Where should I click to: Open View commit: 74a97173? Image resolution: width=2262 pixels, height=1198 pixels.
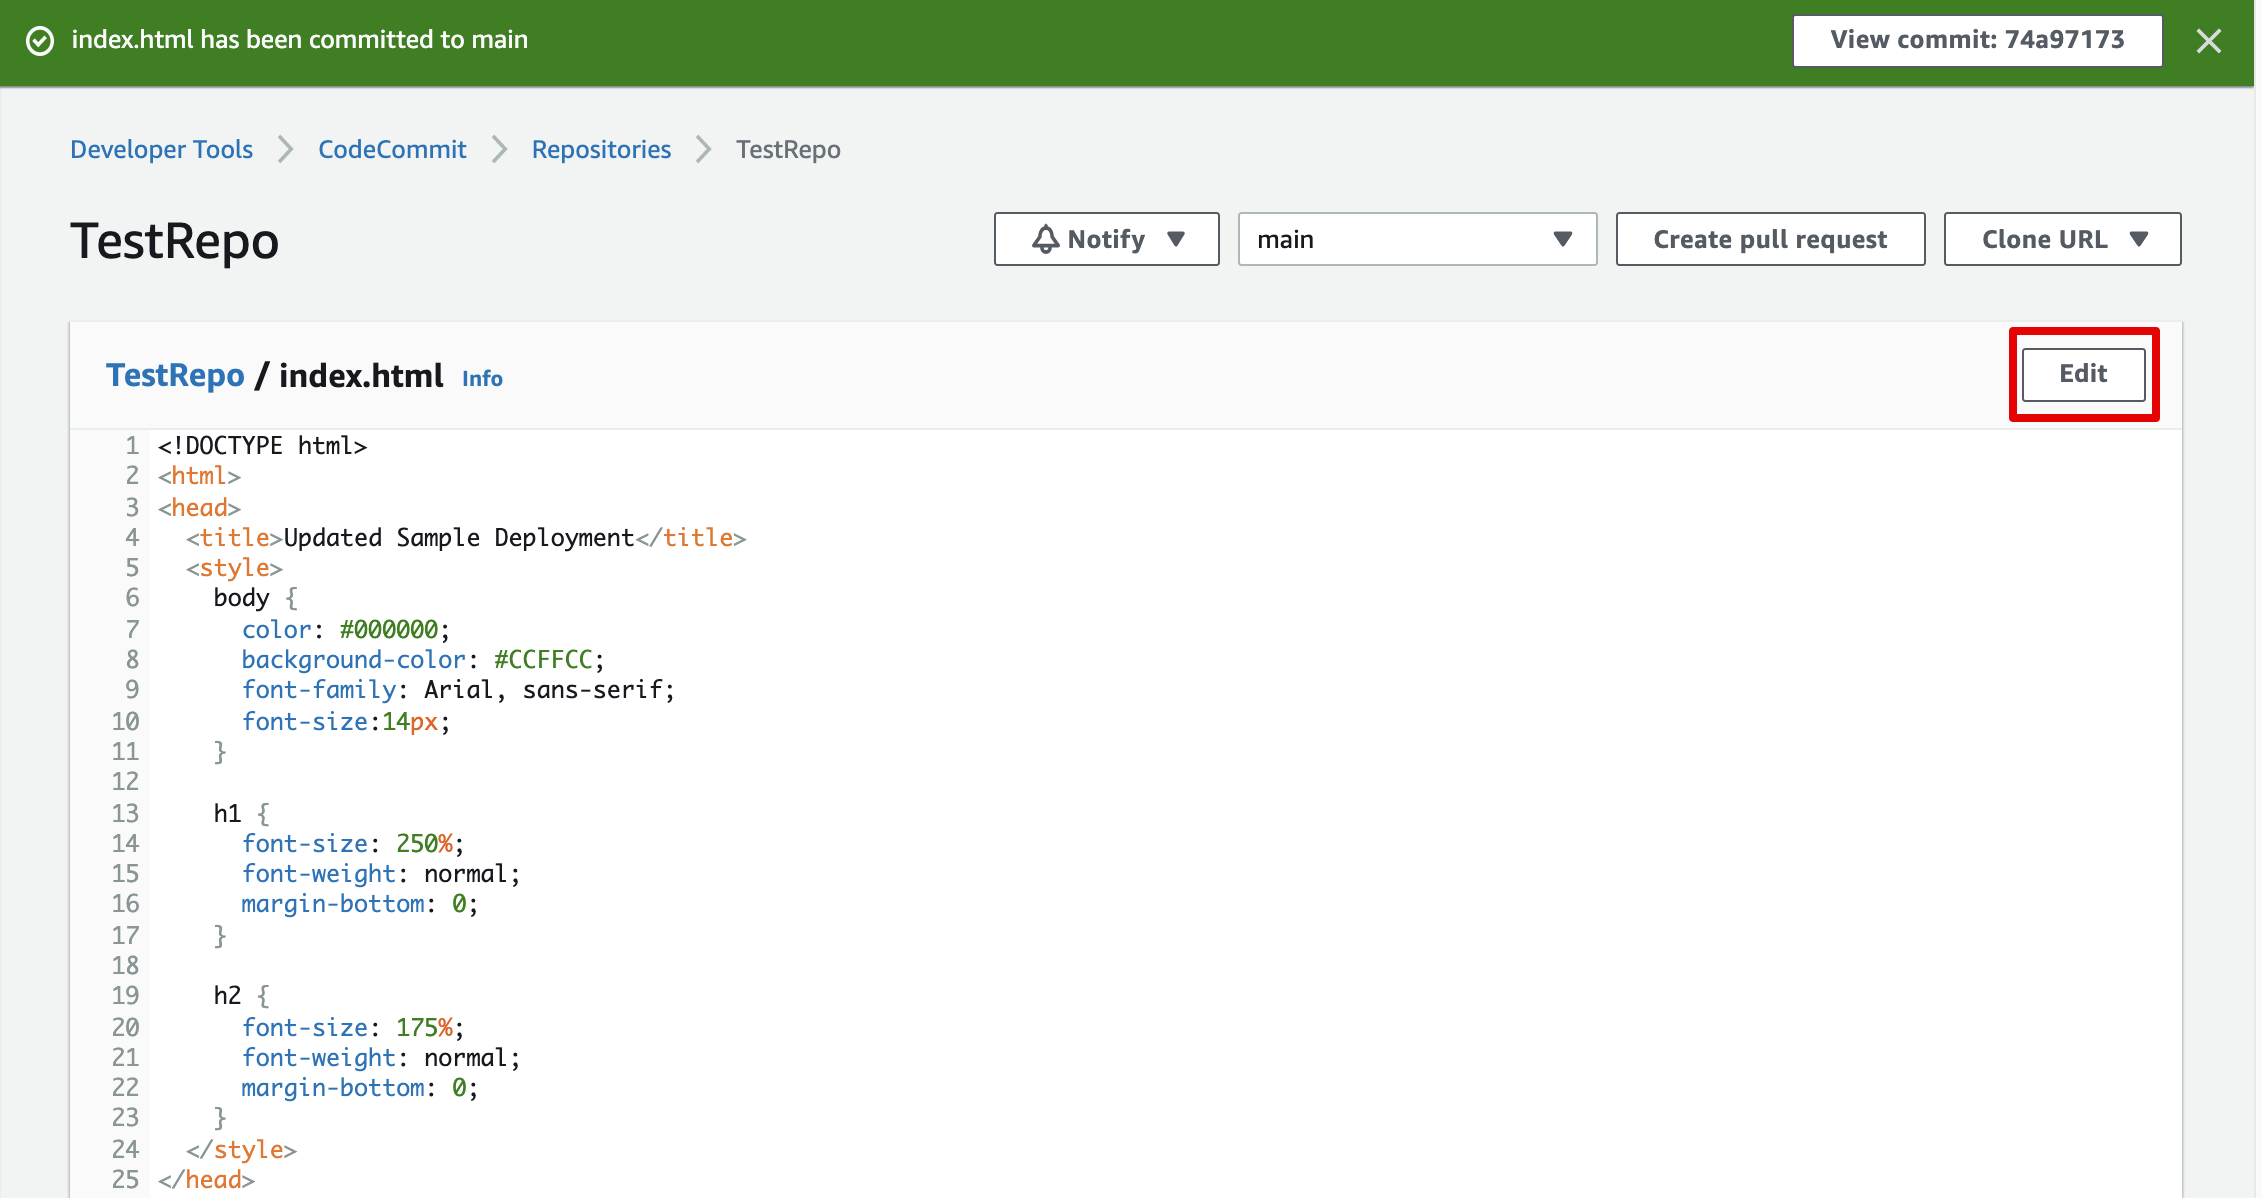pos(1976,40)
